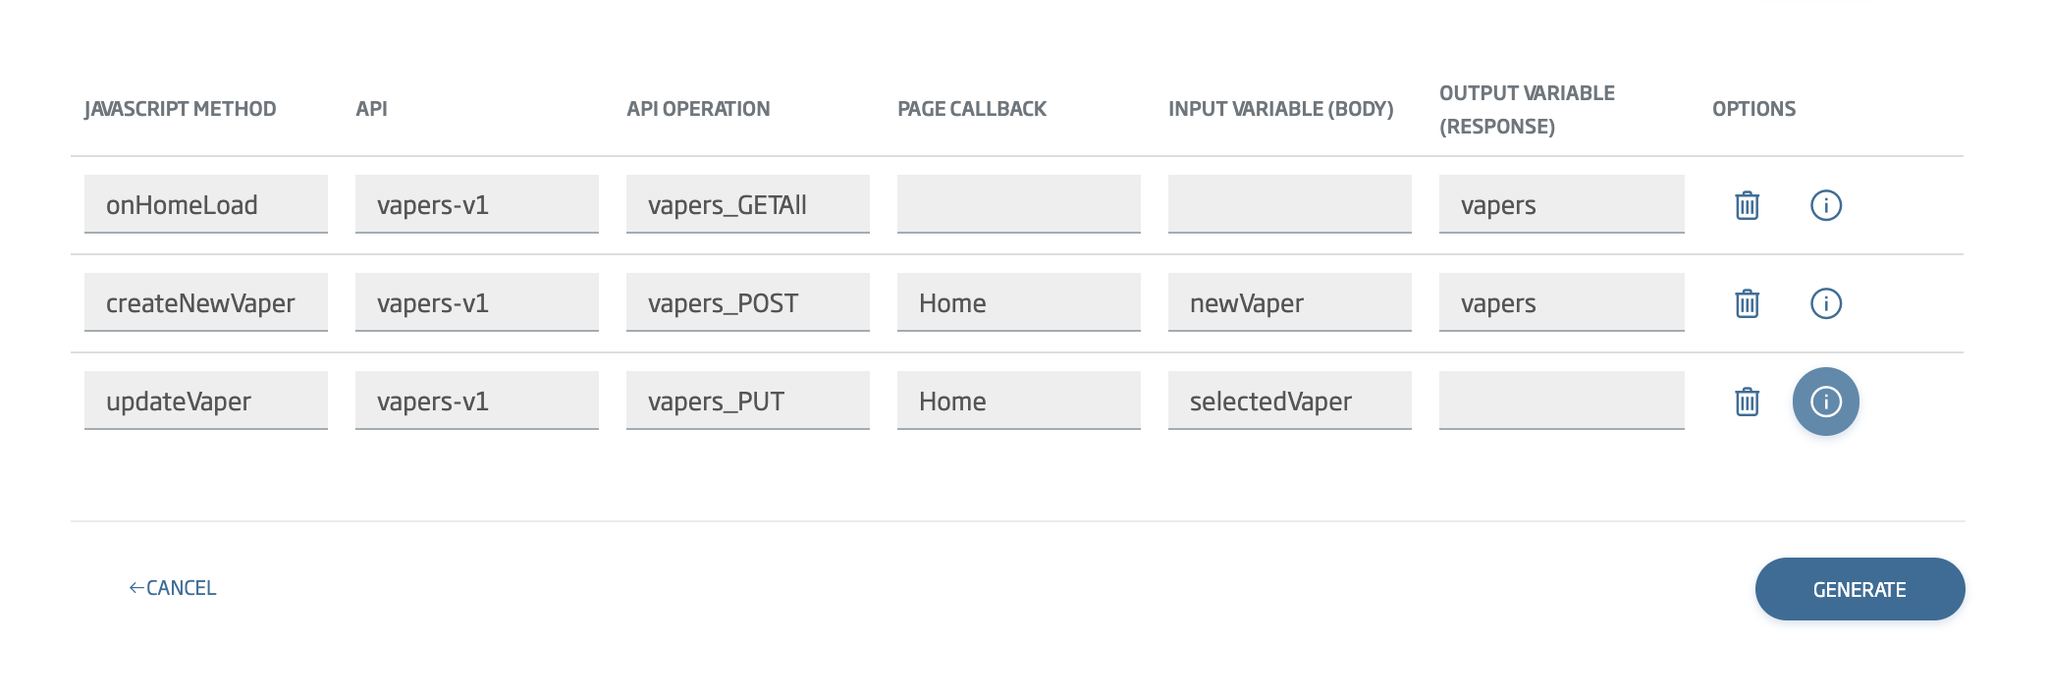Select the createNewVaper method name field
Viewport: 2048px width, 697px height.
click(x=205, y=302)
